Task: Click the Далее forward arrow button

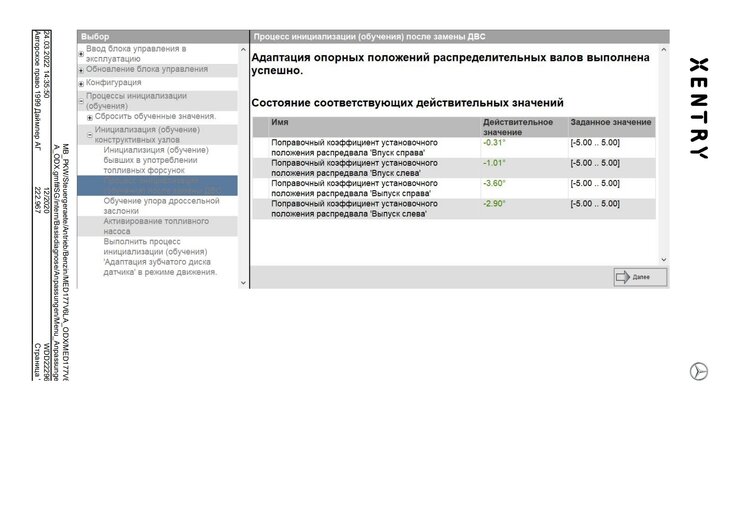Action: click(x=640, y=277)
